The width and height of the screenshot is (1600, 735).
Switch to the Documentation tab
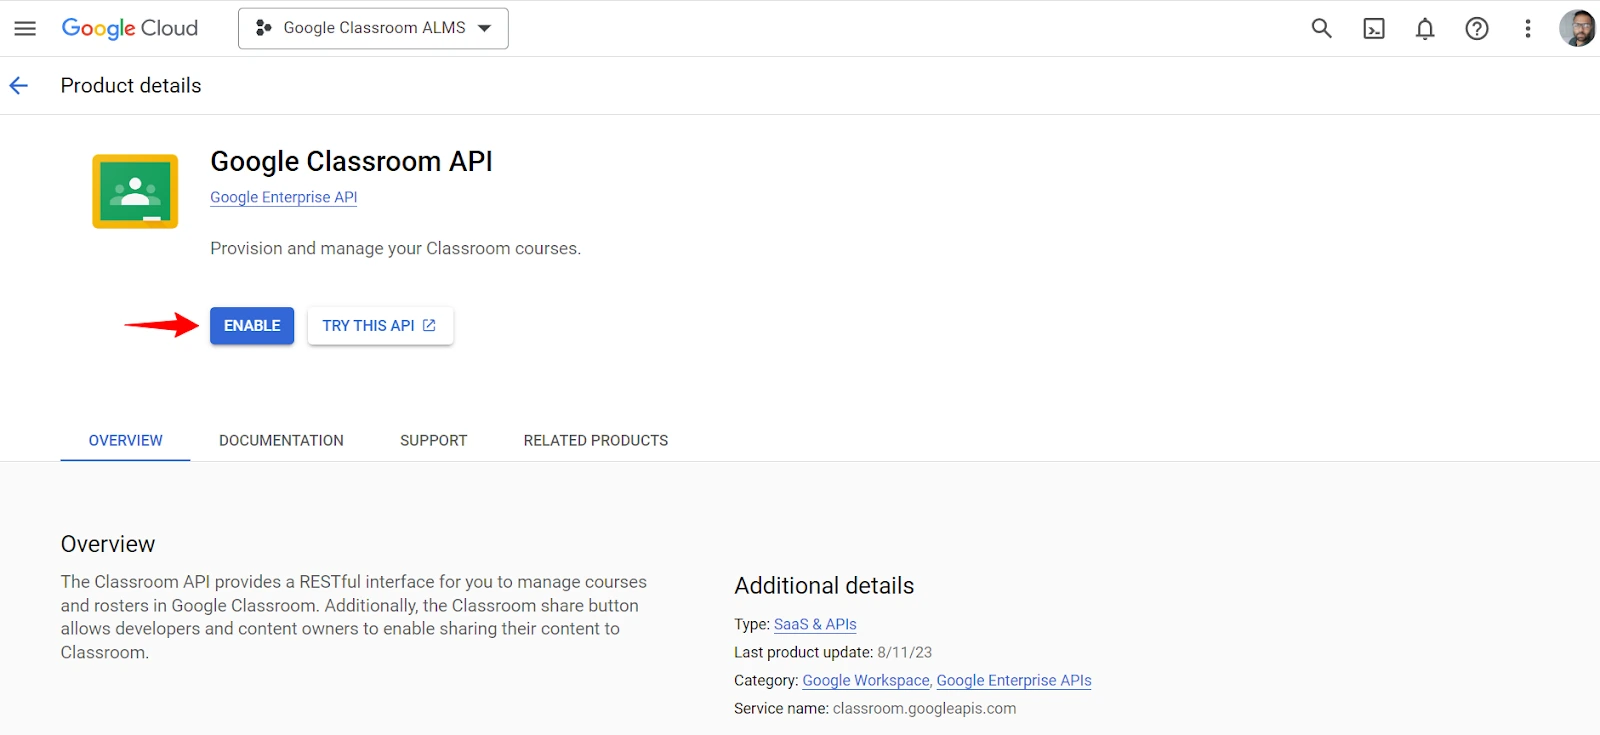click(x=281, y=441)
